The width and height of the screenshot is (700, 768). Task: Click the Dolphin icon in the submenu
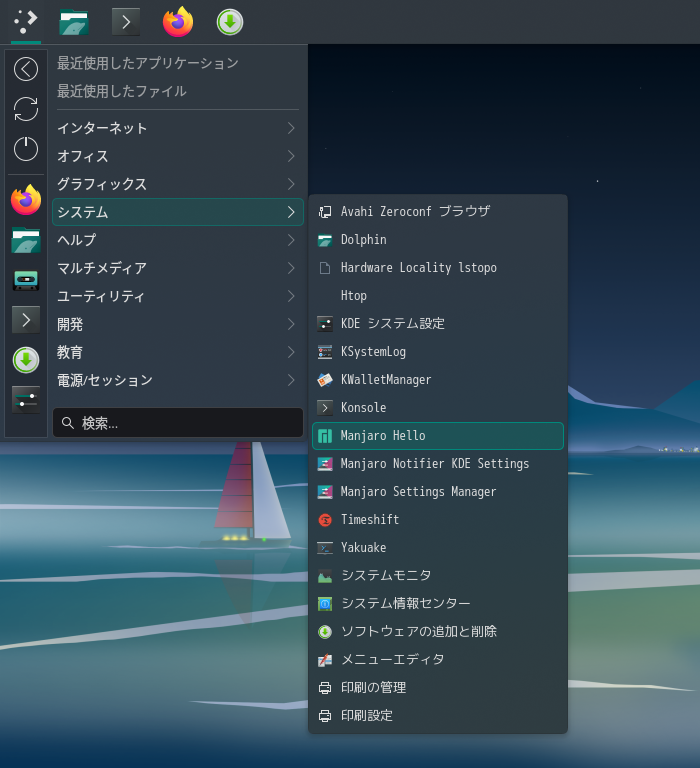[325, 240]
